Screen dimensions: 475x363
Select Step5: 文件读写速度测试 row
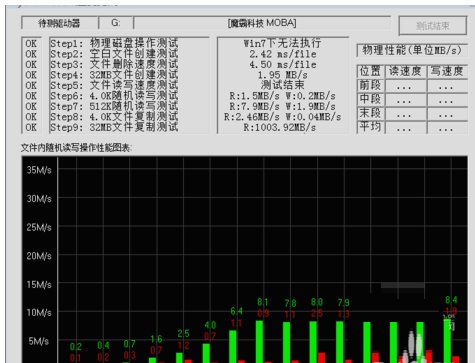pos(114,85)
